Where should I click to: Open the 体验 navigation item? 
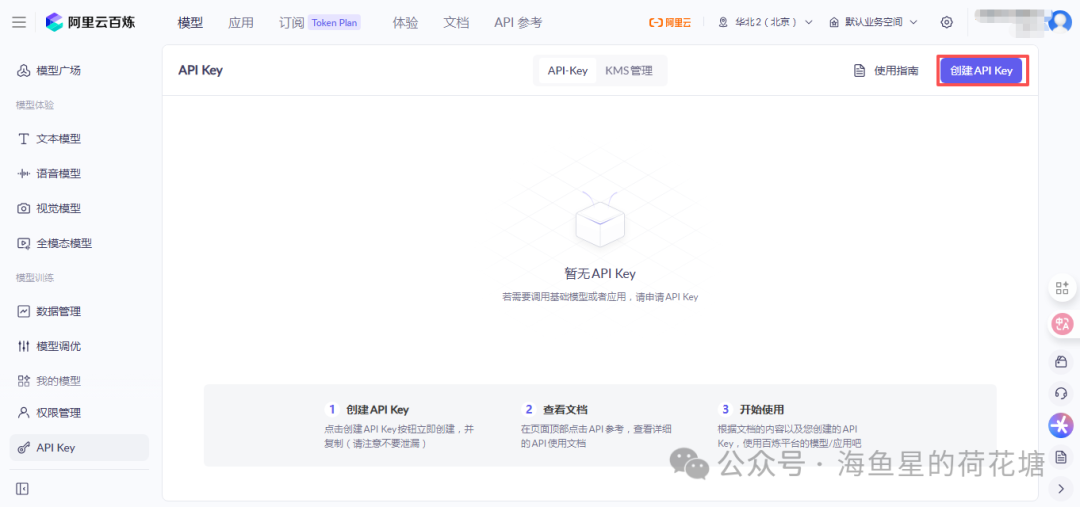(405, 23)
